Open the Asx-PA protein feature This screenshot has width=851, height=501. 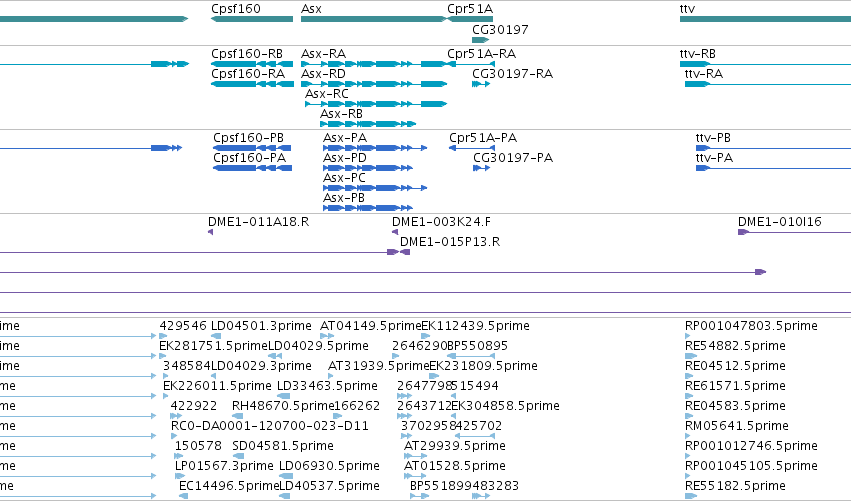[345, 138]
